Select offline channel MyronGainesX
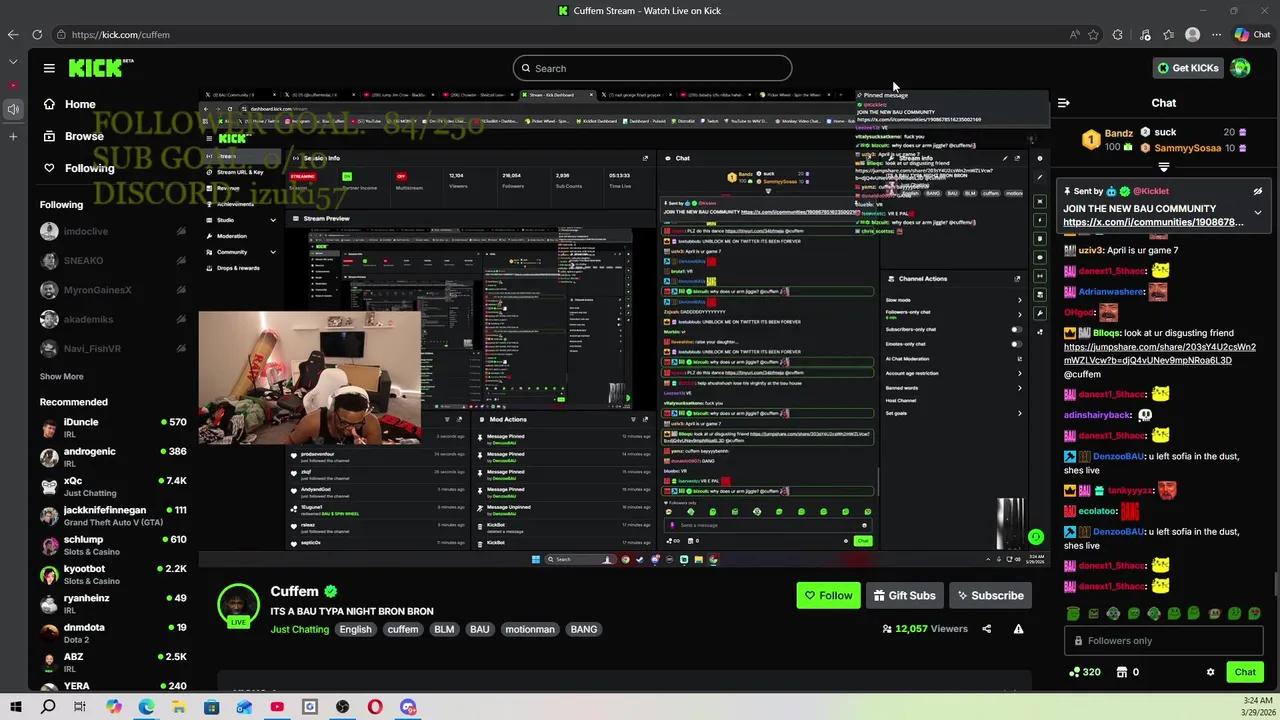1280x720 pixels. point(113,290)
